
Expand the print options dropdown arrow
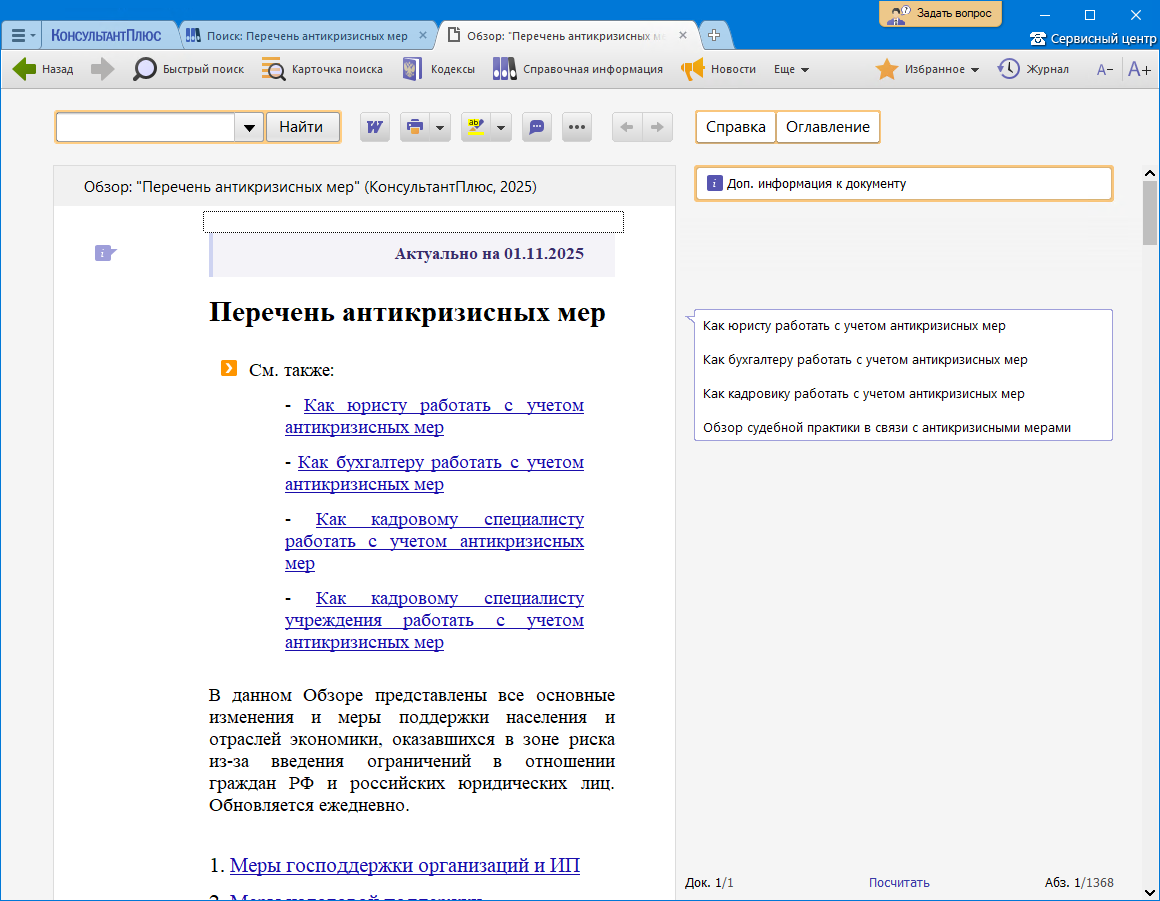[x=440, y=127]
